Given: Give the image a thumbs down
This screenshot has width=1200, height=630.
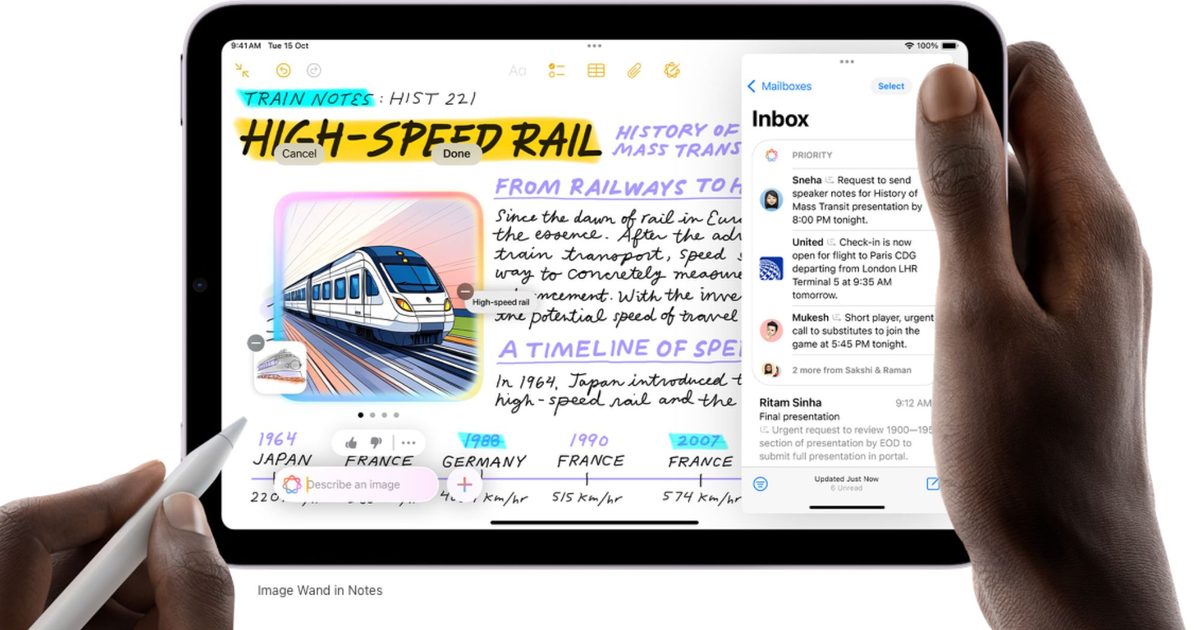Looking at the screenshot, I should [x=376, y=442].
